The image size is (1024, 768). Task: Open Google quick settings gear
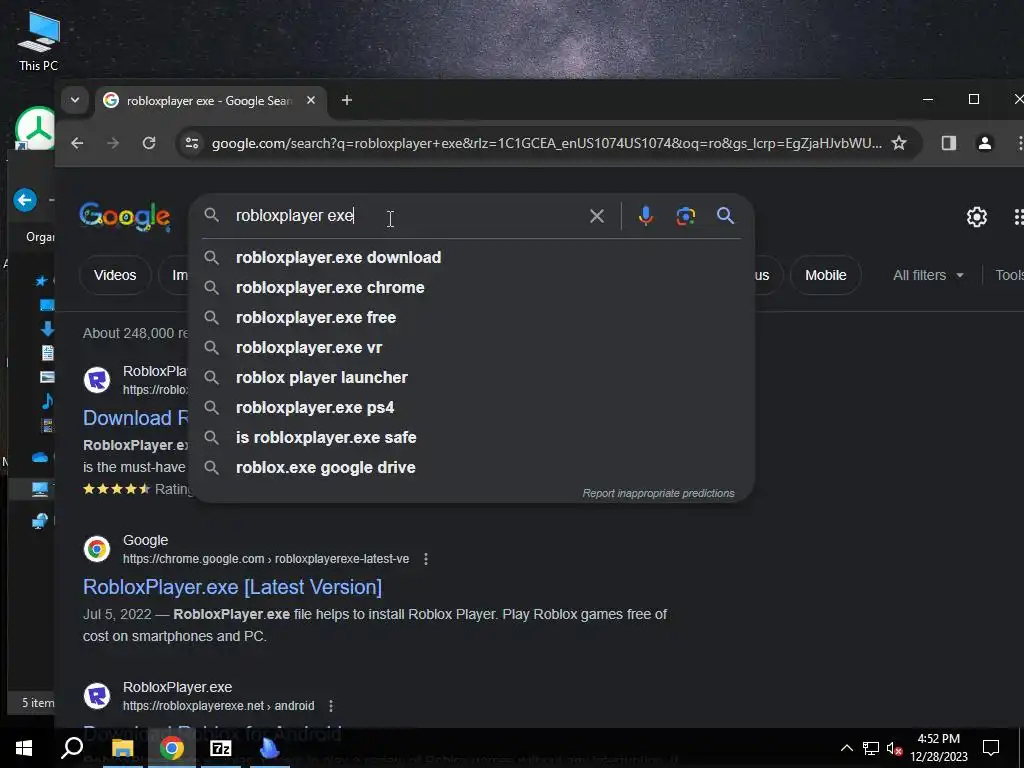(976, 217)
